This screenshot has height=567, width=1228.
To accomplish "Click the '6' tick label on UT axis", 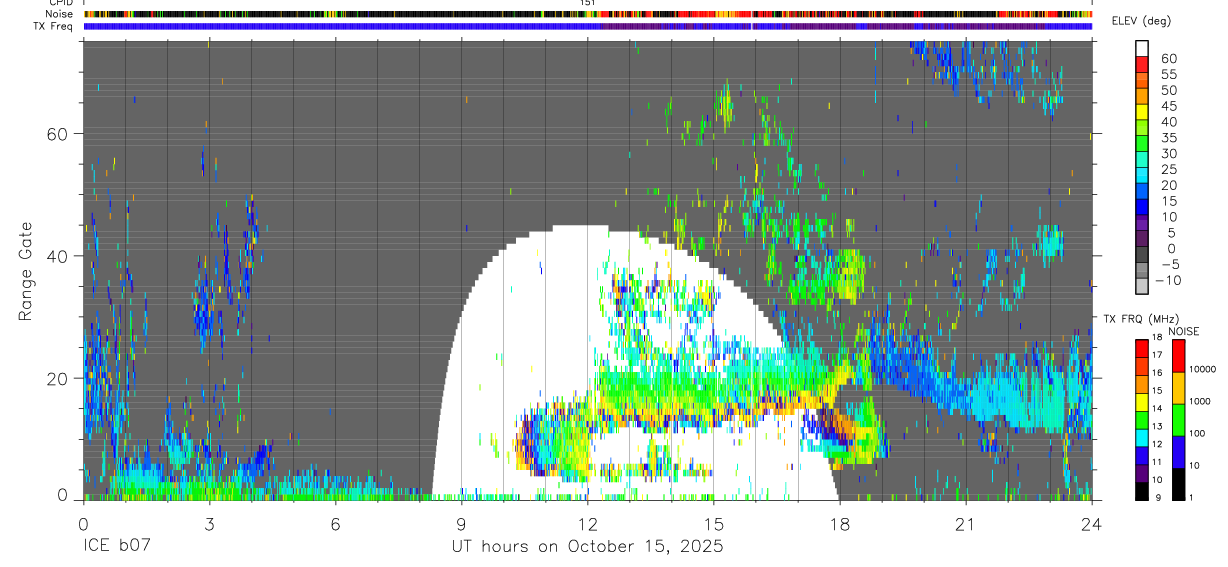I will [x=335, y=523].
